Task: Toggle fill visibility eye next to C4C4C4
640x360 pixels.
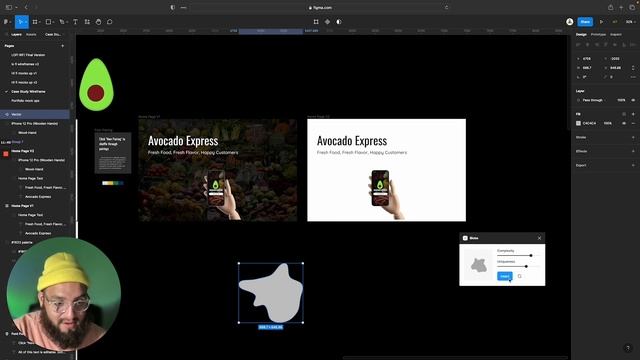Action: [x=624, y=123]
